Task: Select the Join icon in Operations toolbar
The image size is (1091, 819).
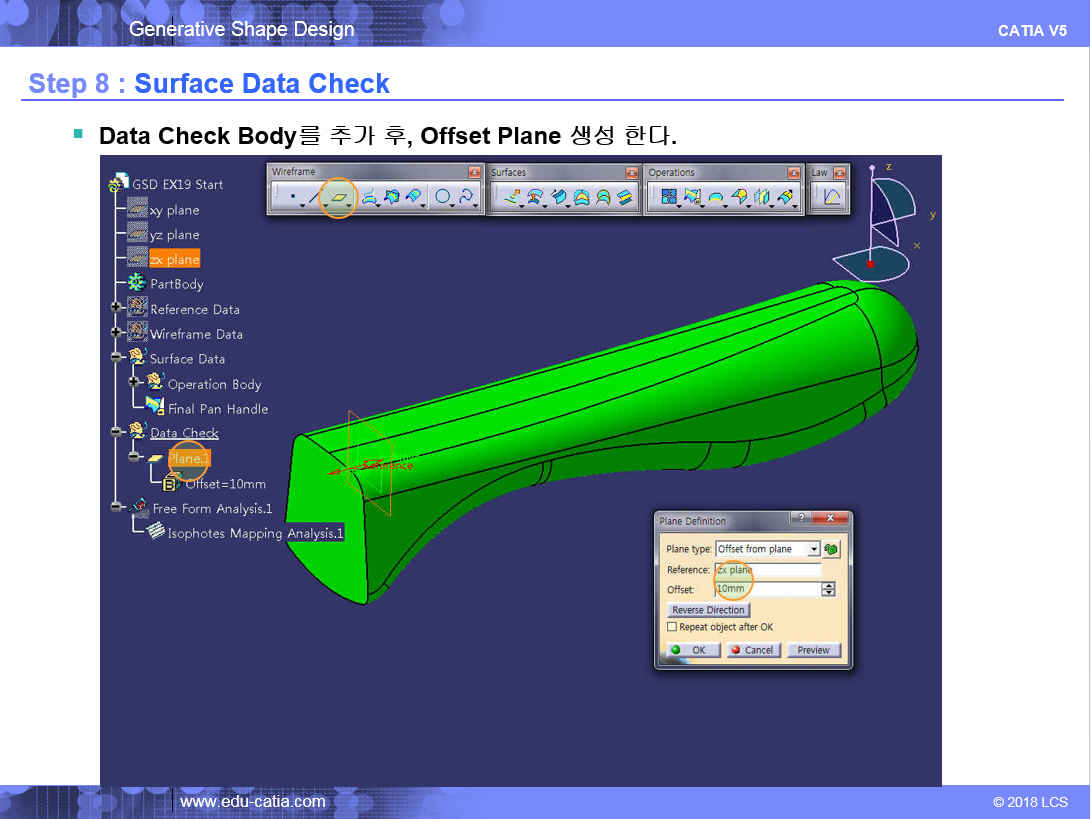Action: pos(669,198)
